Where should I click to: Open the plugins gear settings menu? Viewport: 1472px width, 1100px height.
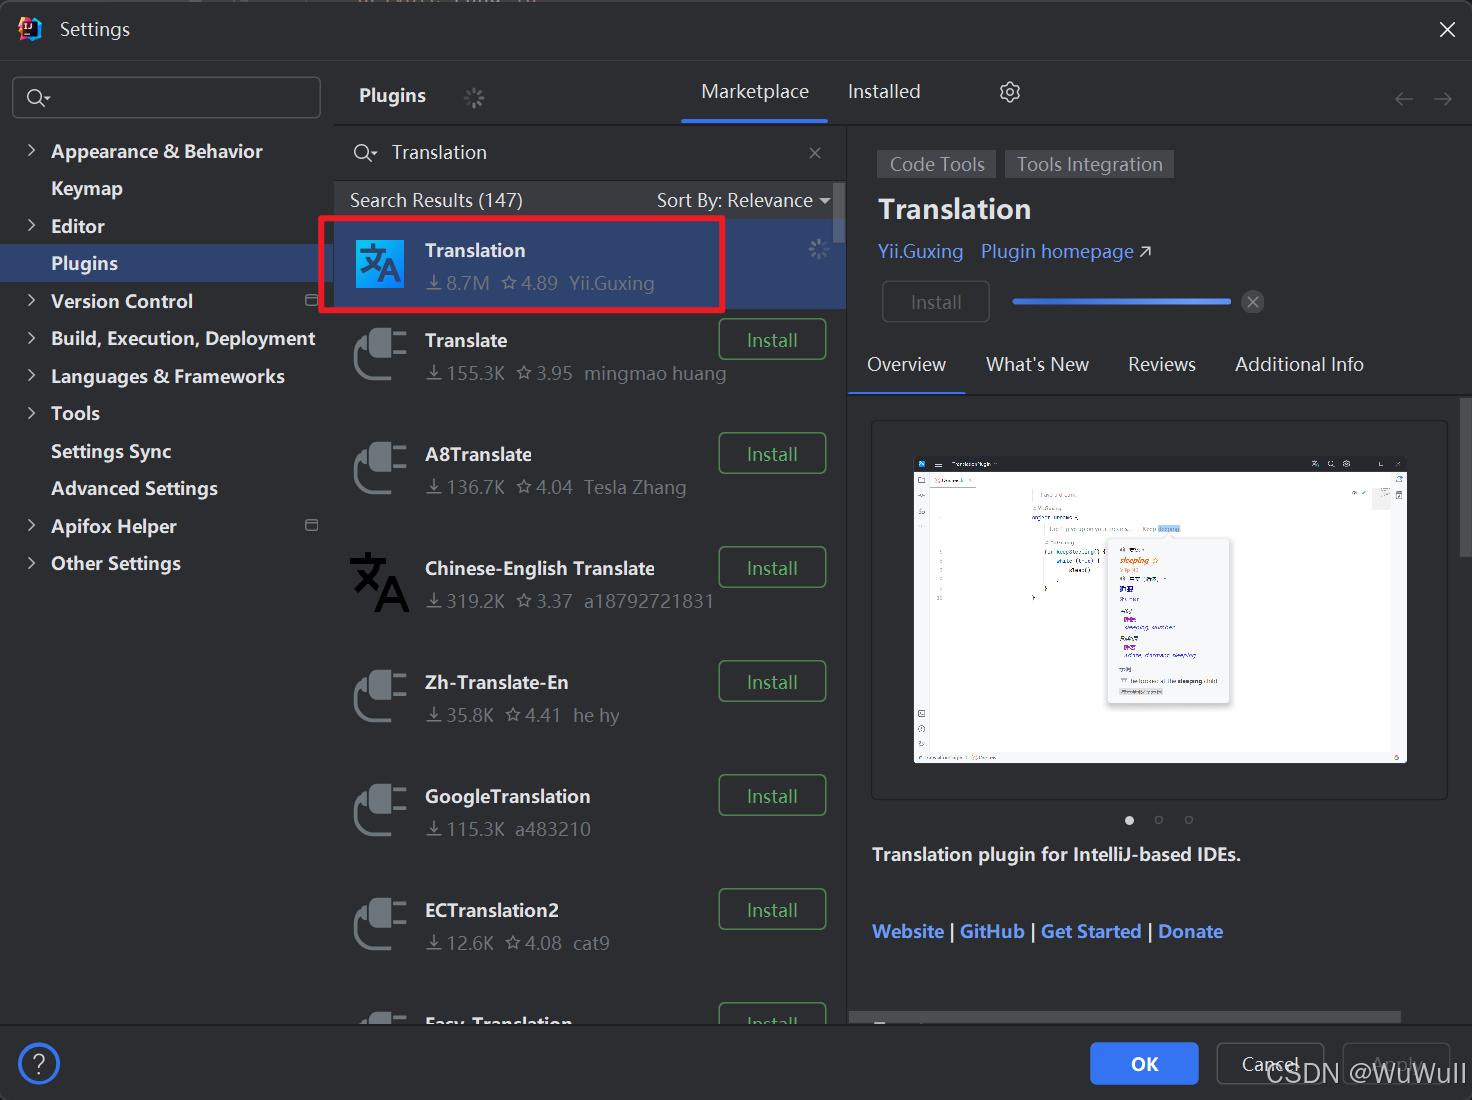click(1010, 92)
